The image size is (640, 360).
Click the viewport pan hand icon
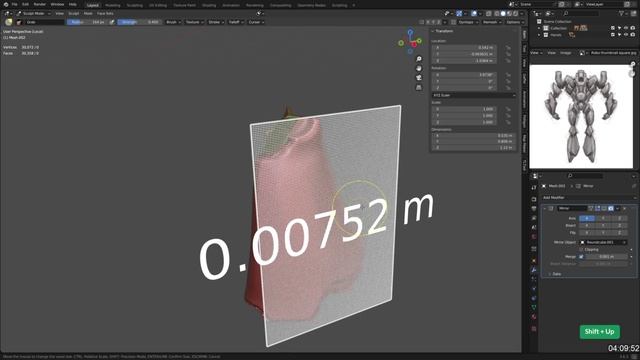(x=419, y=69)
